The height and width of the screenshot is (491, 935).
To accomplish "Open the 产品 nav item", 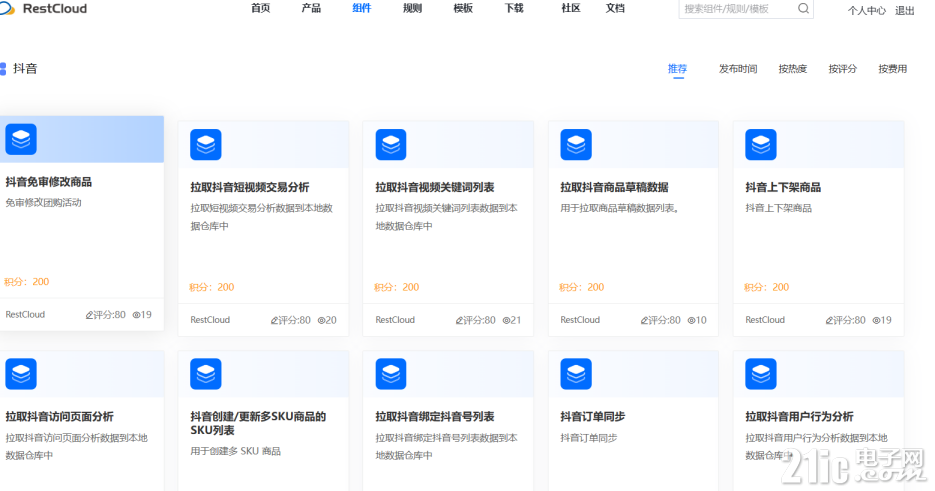I will pos(311,8).
